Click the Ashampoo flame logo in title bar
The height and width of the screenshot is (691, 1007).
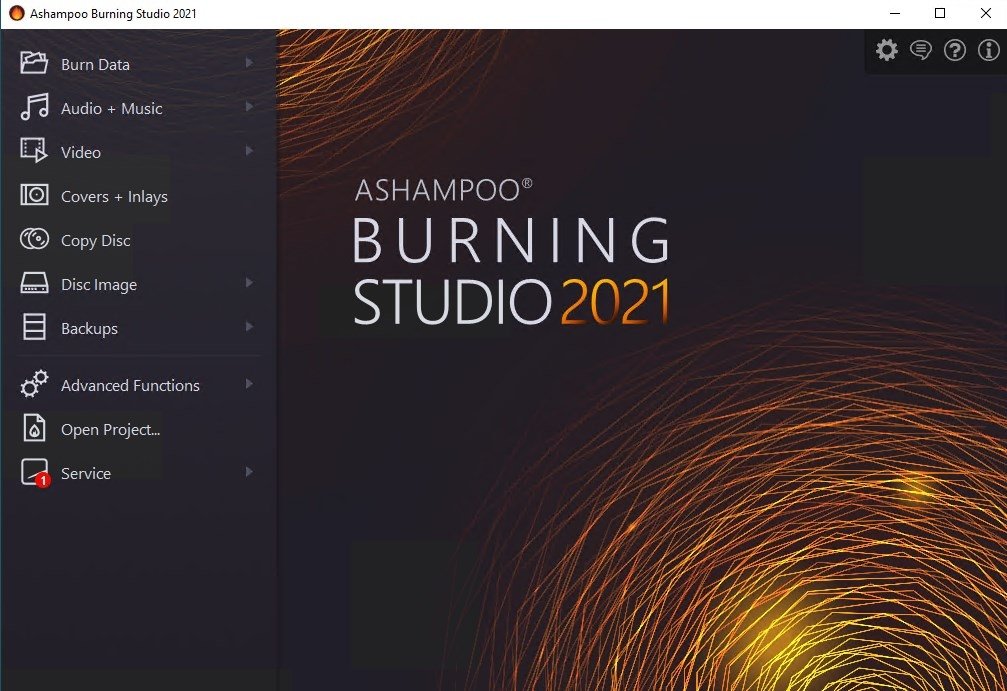click(x=17, y=13)
